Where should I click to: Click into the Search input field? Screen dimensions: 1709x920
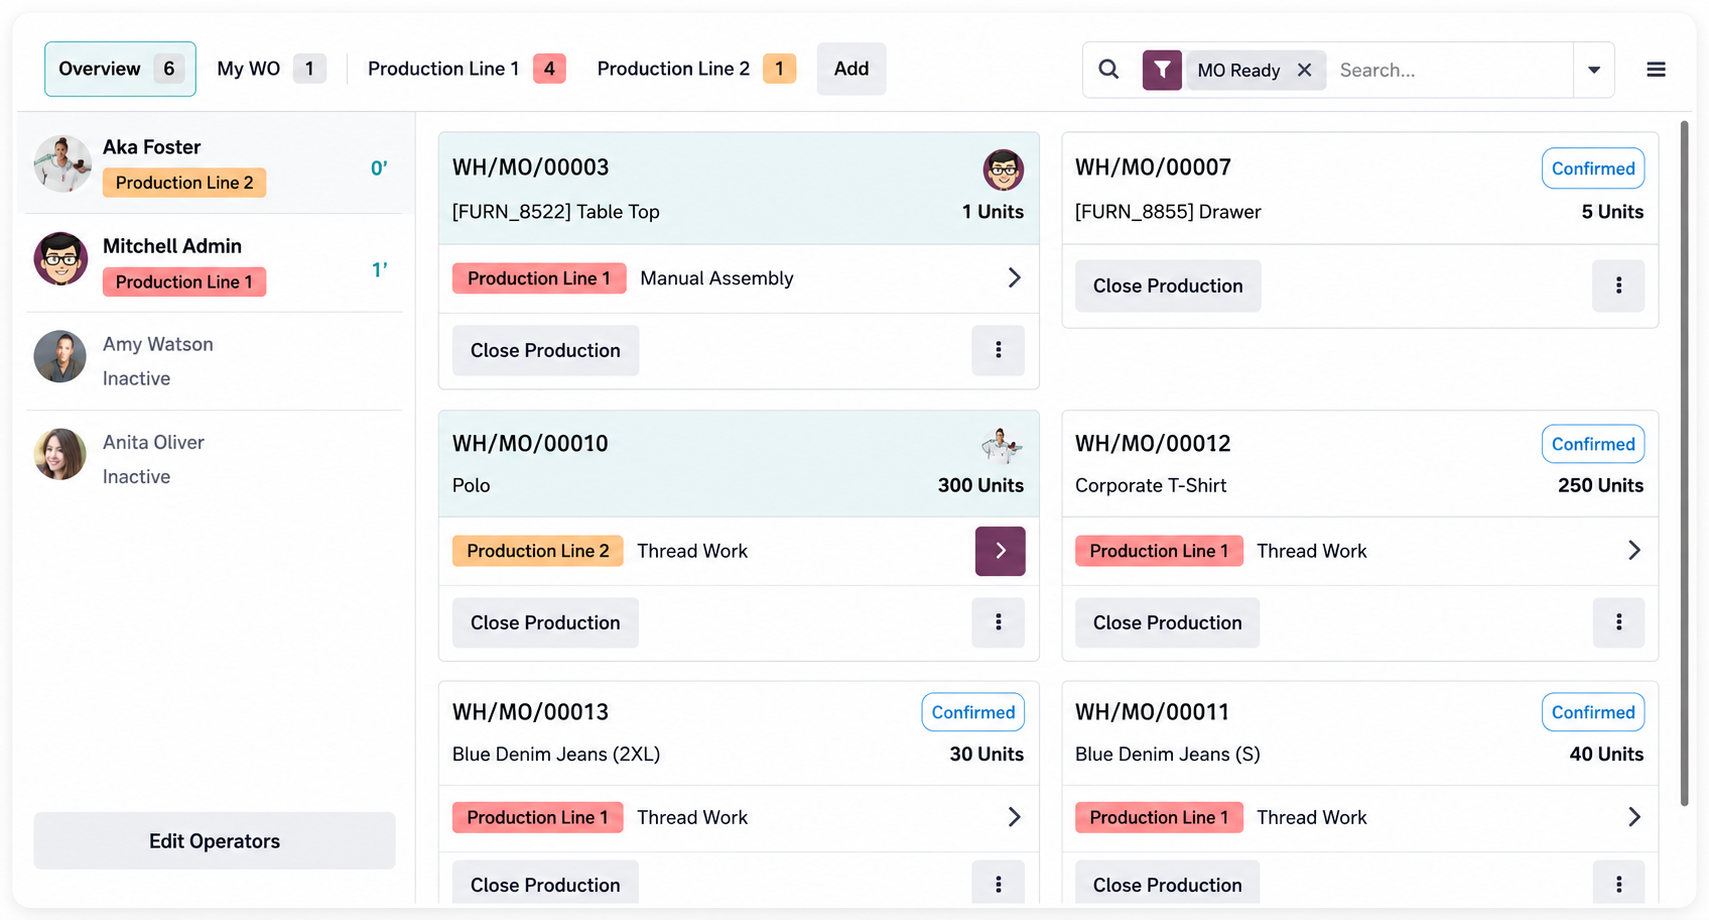pos(1450,70)
